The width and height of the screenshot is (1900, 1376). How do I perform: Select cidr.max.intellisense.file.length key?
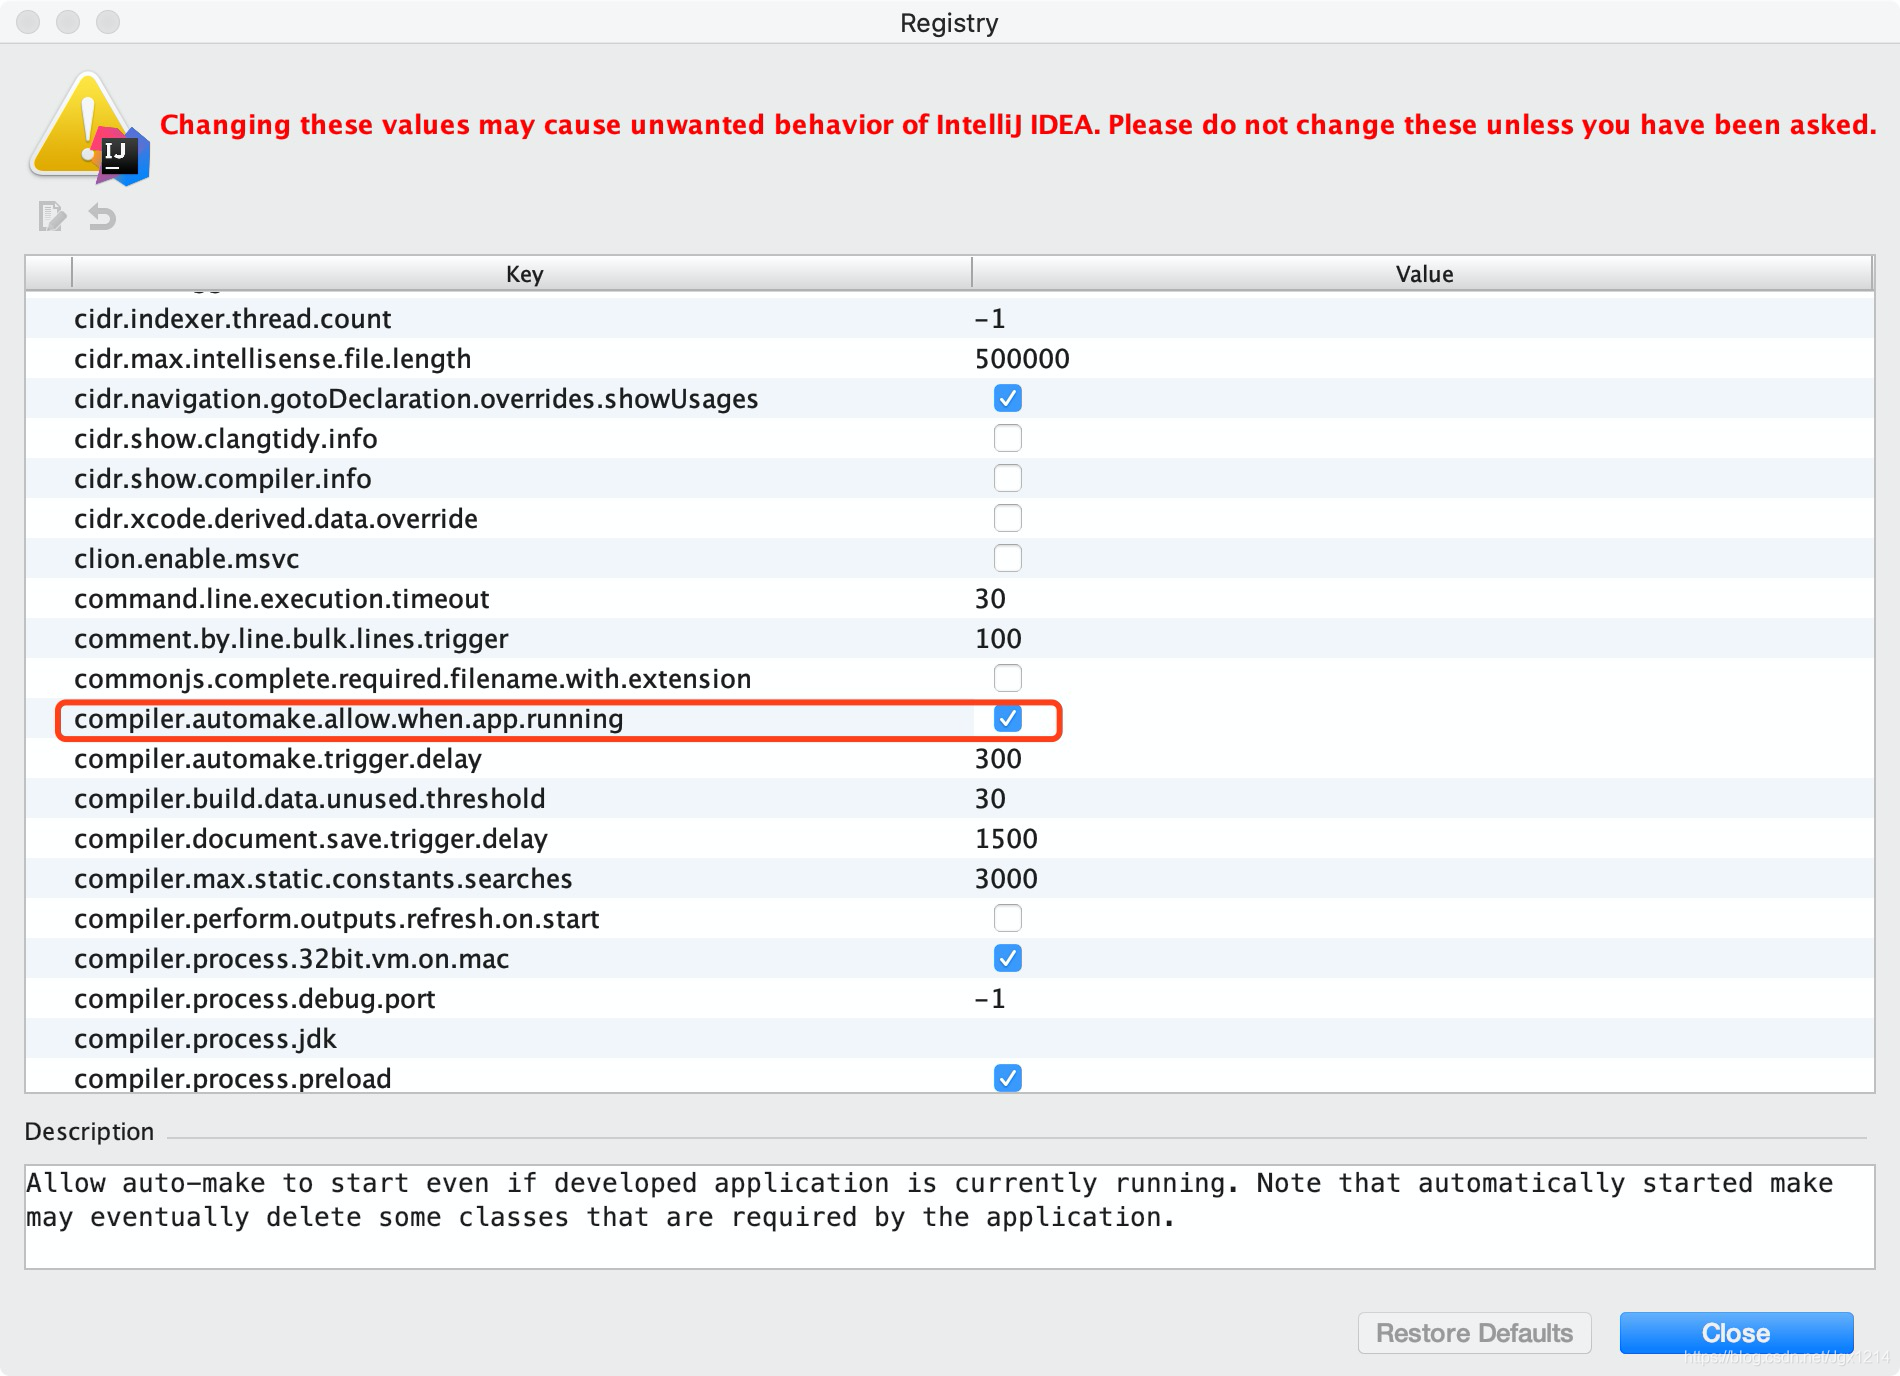pyautogui.click(x=272, y=358)
